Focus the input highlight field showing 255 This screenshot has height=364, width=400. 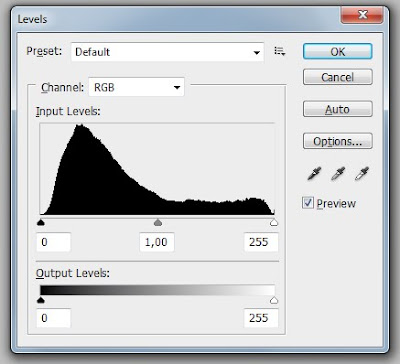coord(261,242)
